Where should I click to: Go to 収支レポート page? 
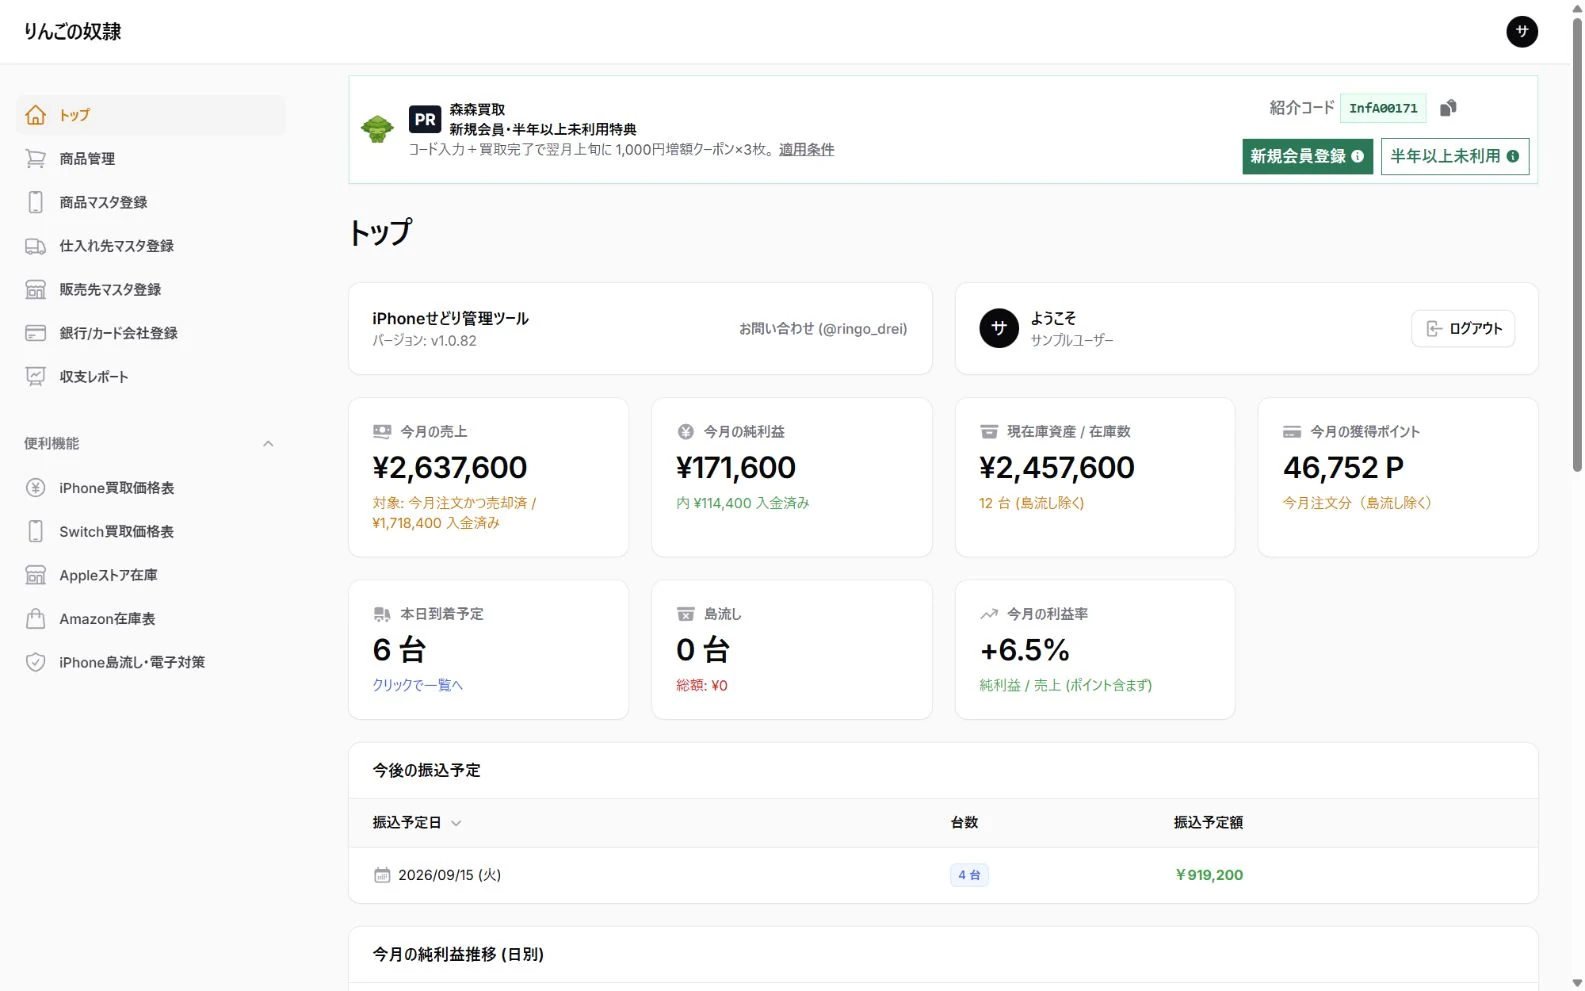(151, 377)
